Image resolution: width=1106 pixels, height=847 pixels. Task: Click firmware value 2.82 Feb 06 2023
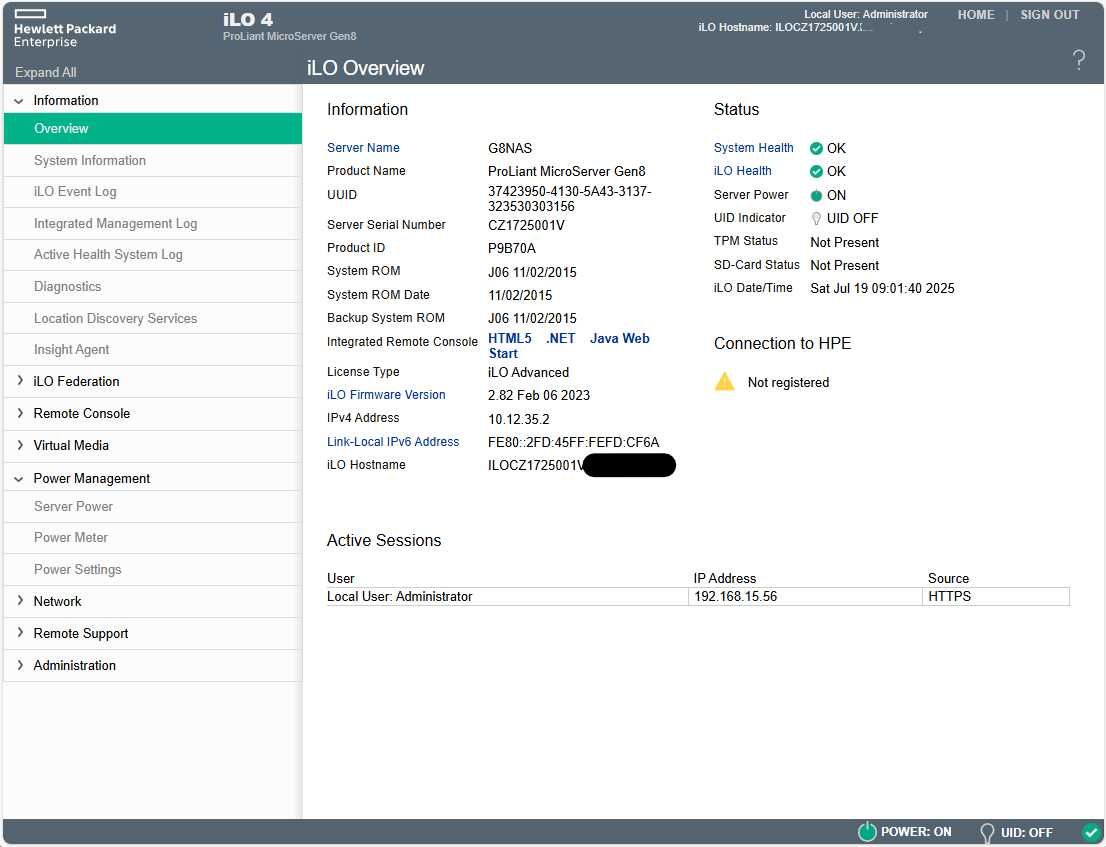pos(539,395)
